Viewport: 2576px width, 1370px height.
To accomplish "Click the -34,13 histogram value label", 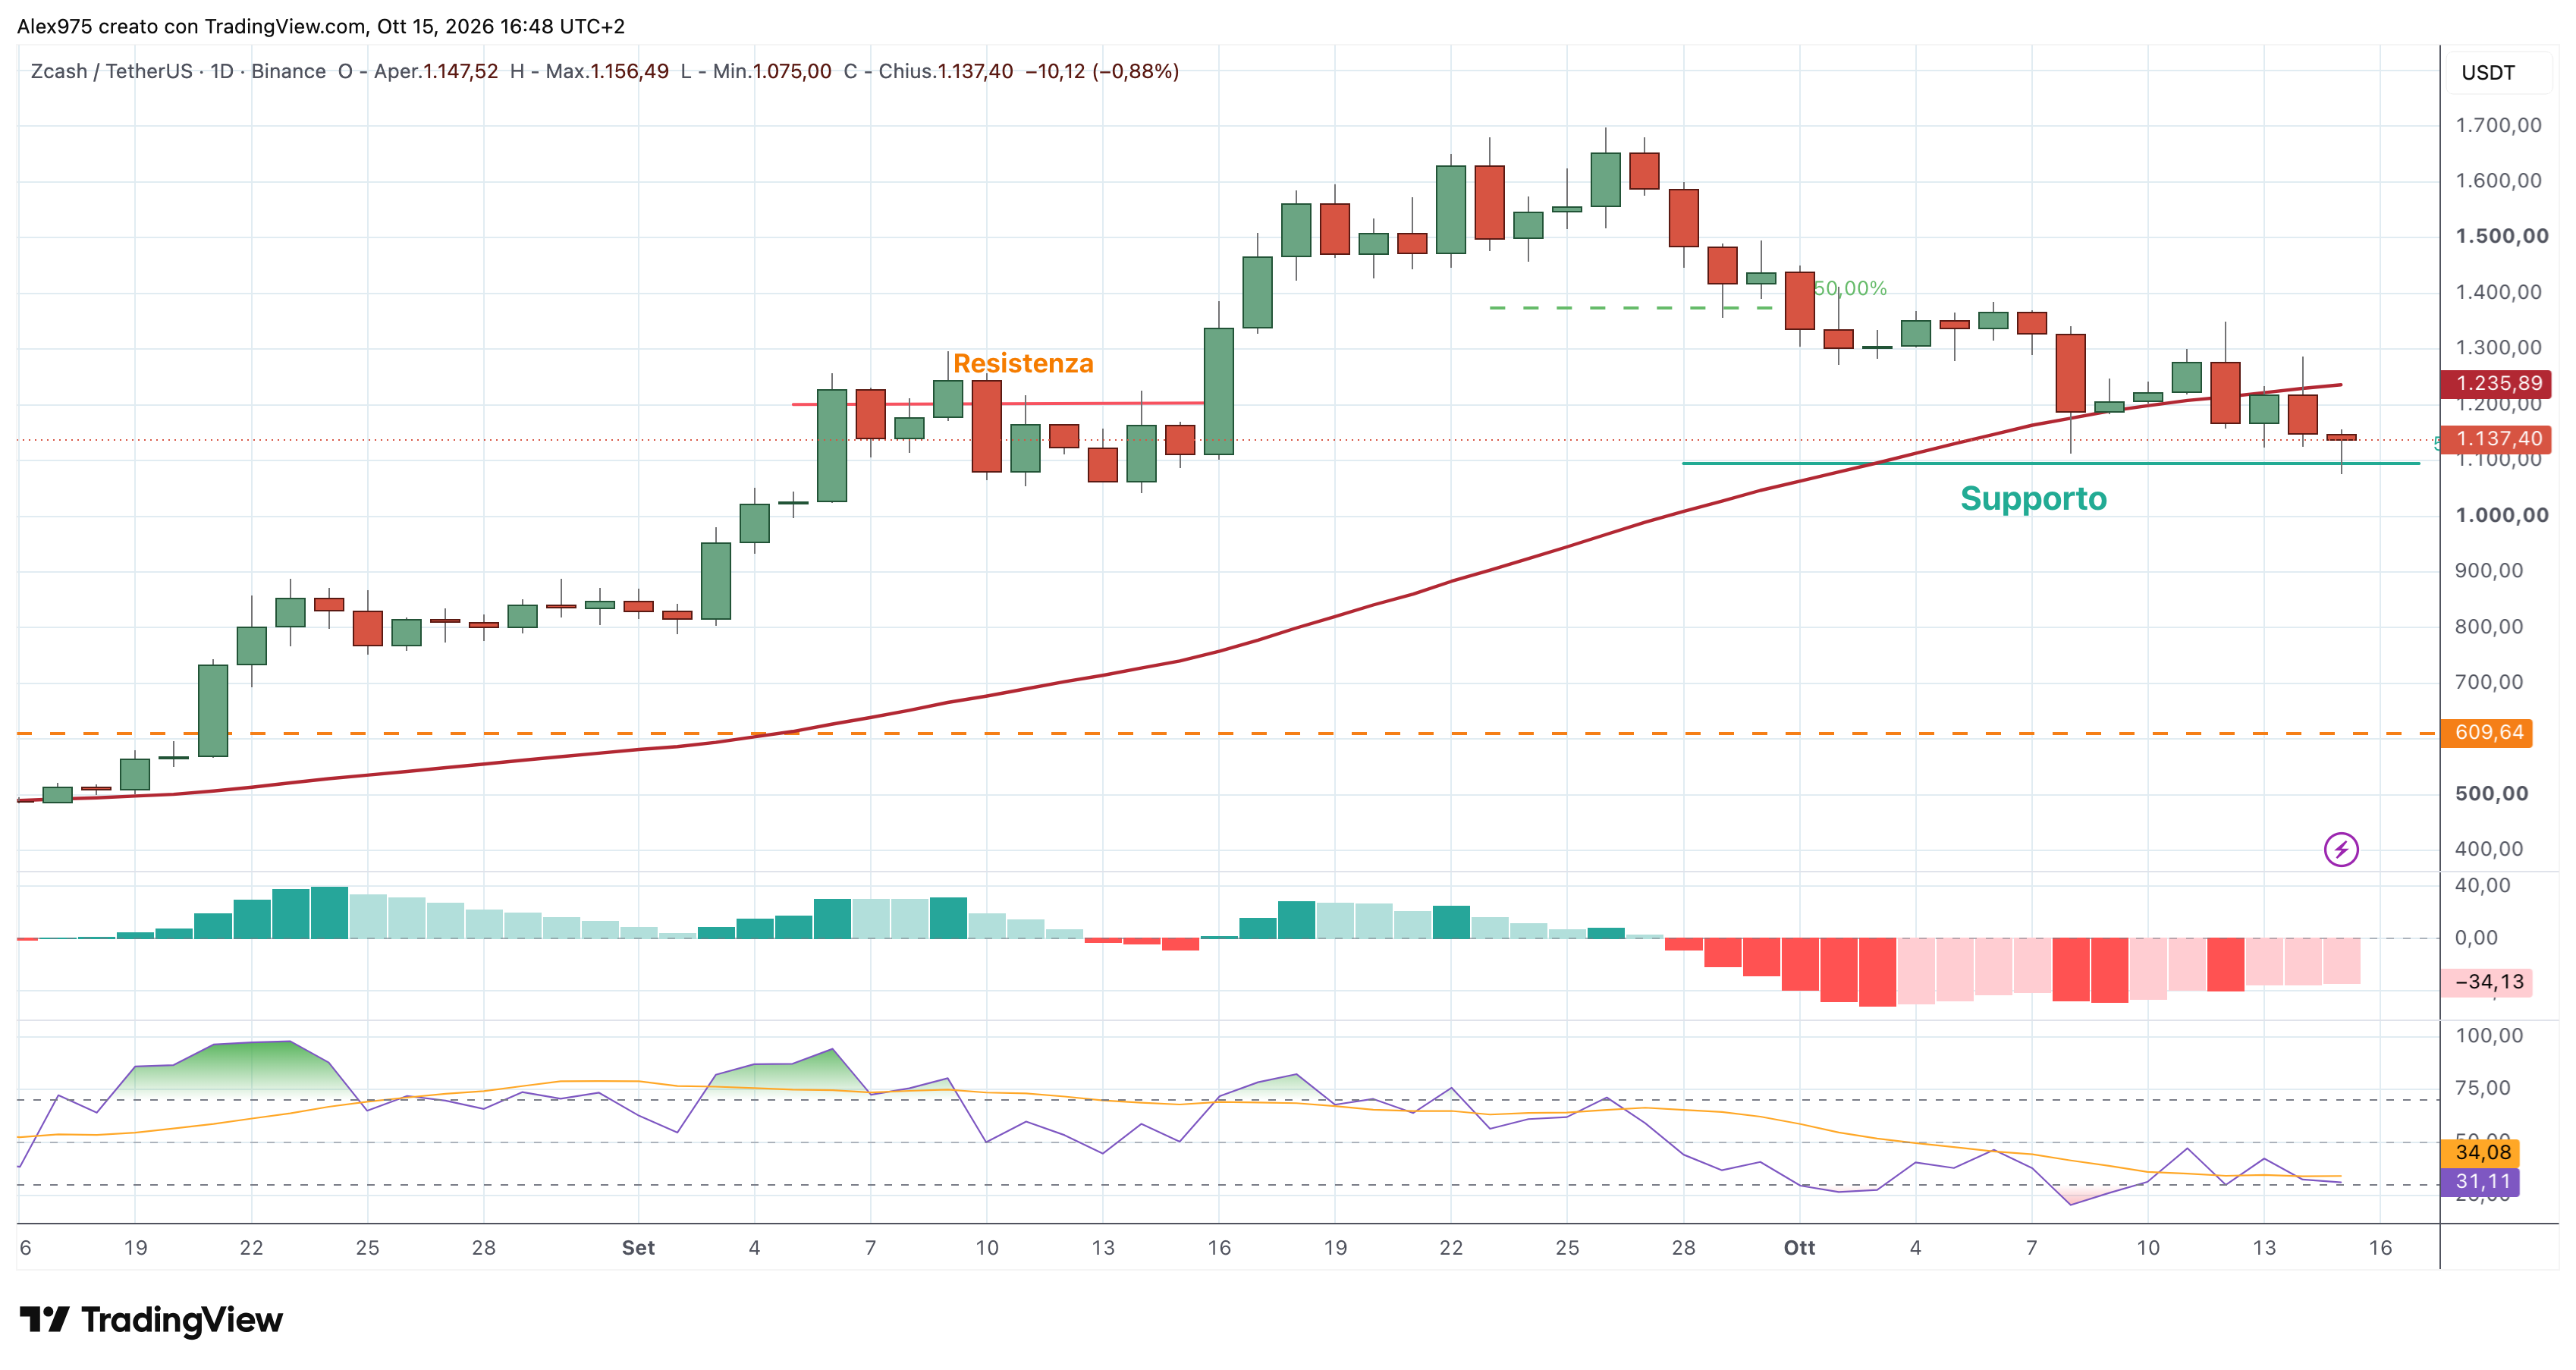I will pos(2487,982).
